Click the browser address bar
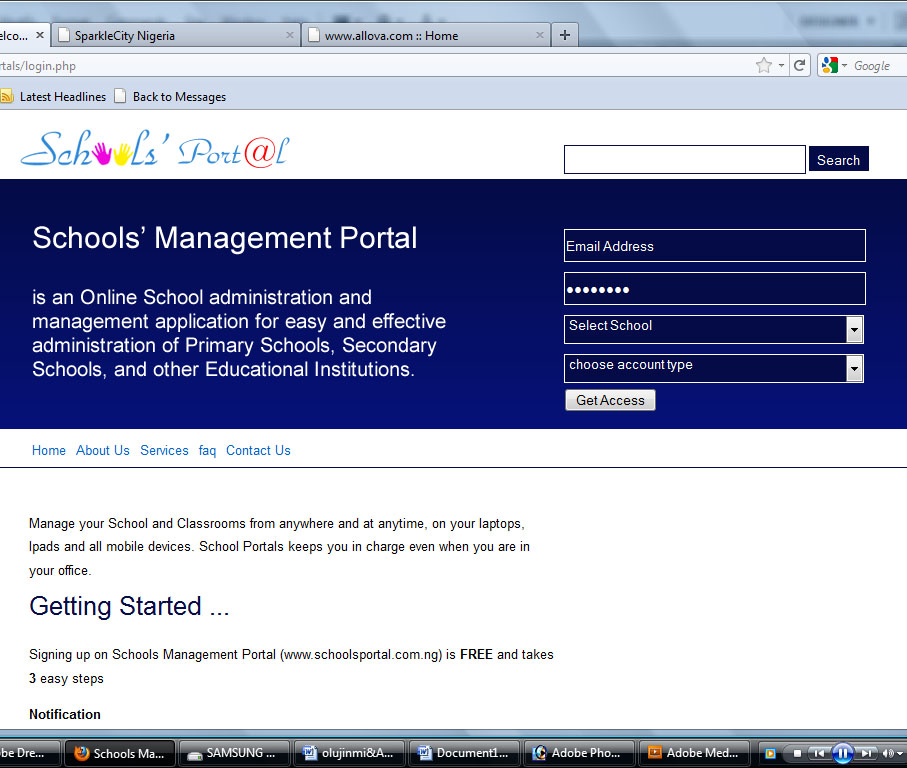The image size is (907, 768). 376,65
